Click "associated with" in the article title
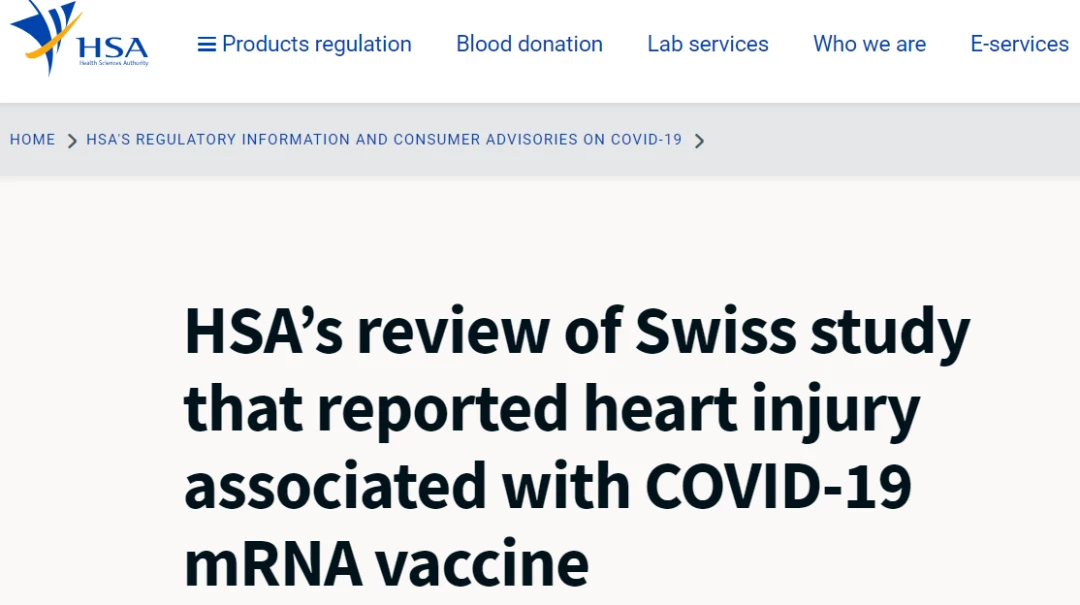This screenshot has width=1080, height=605. coord(407,486)
